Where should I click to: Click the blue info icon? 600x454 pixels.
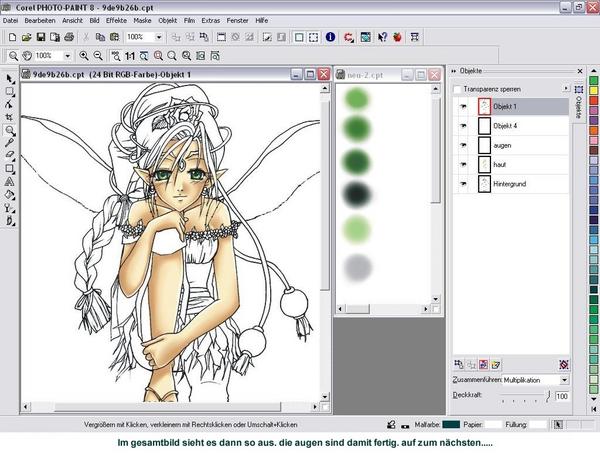[x=330, y=37]
